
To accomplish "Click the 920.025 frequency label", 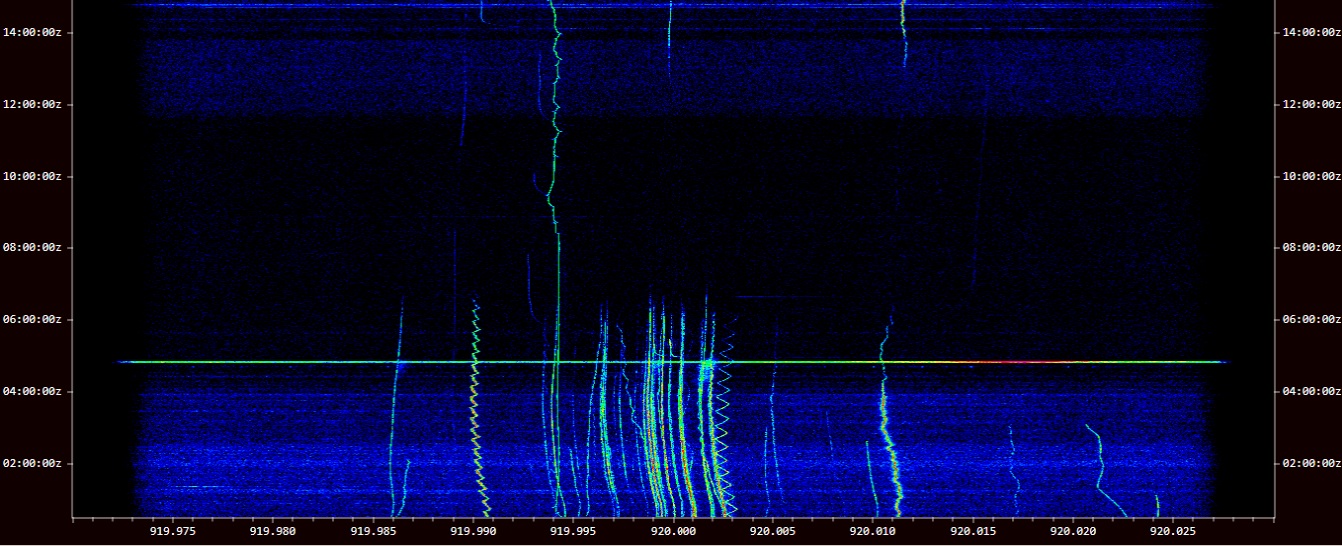I will point(1172,532).
